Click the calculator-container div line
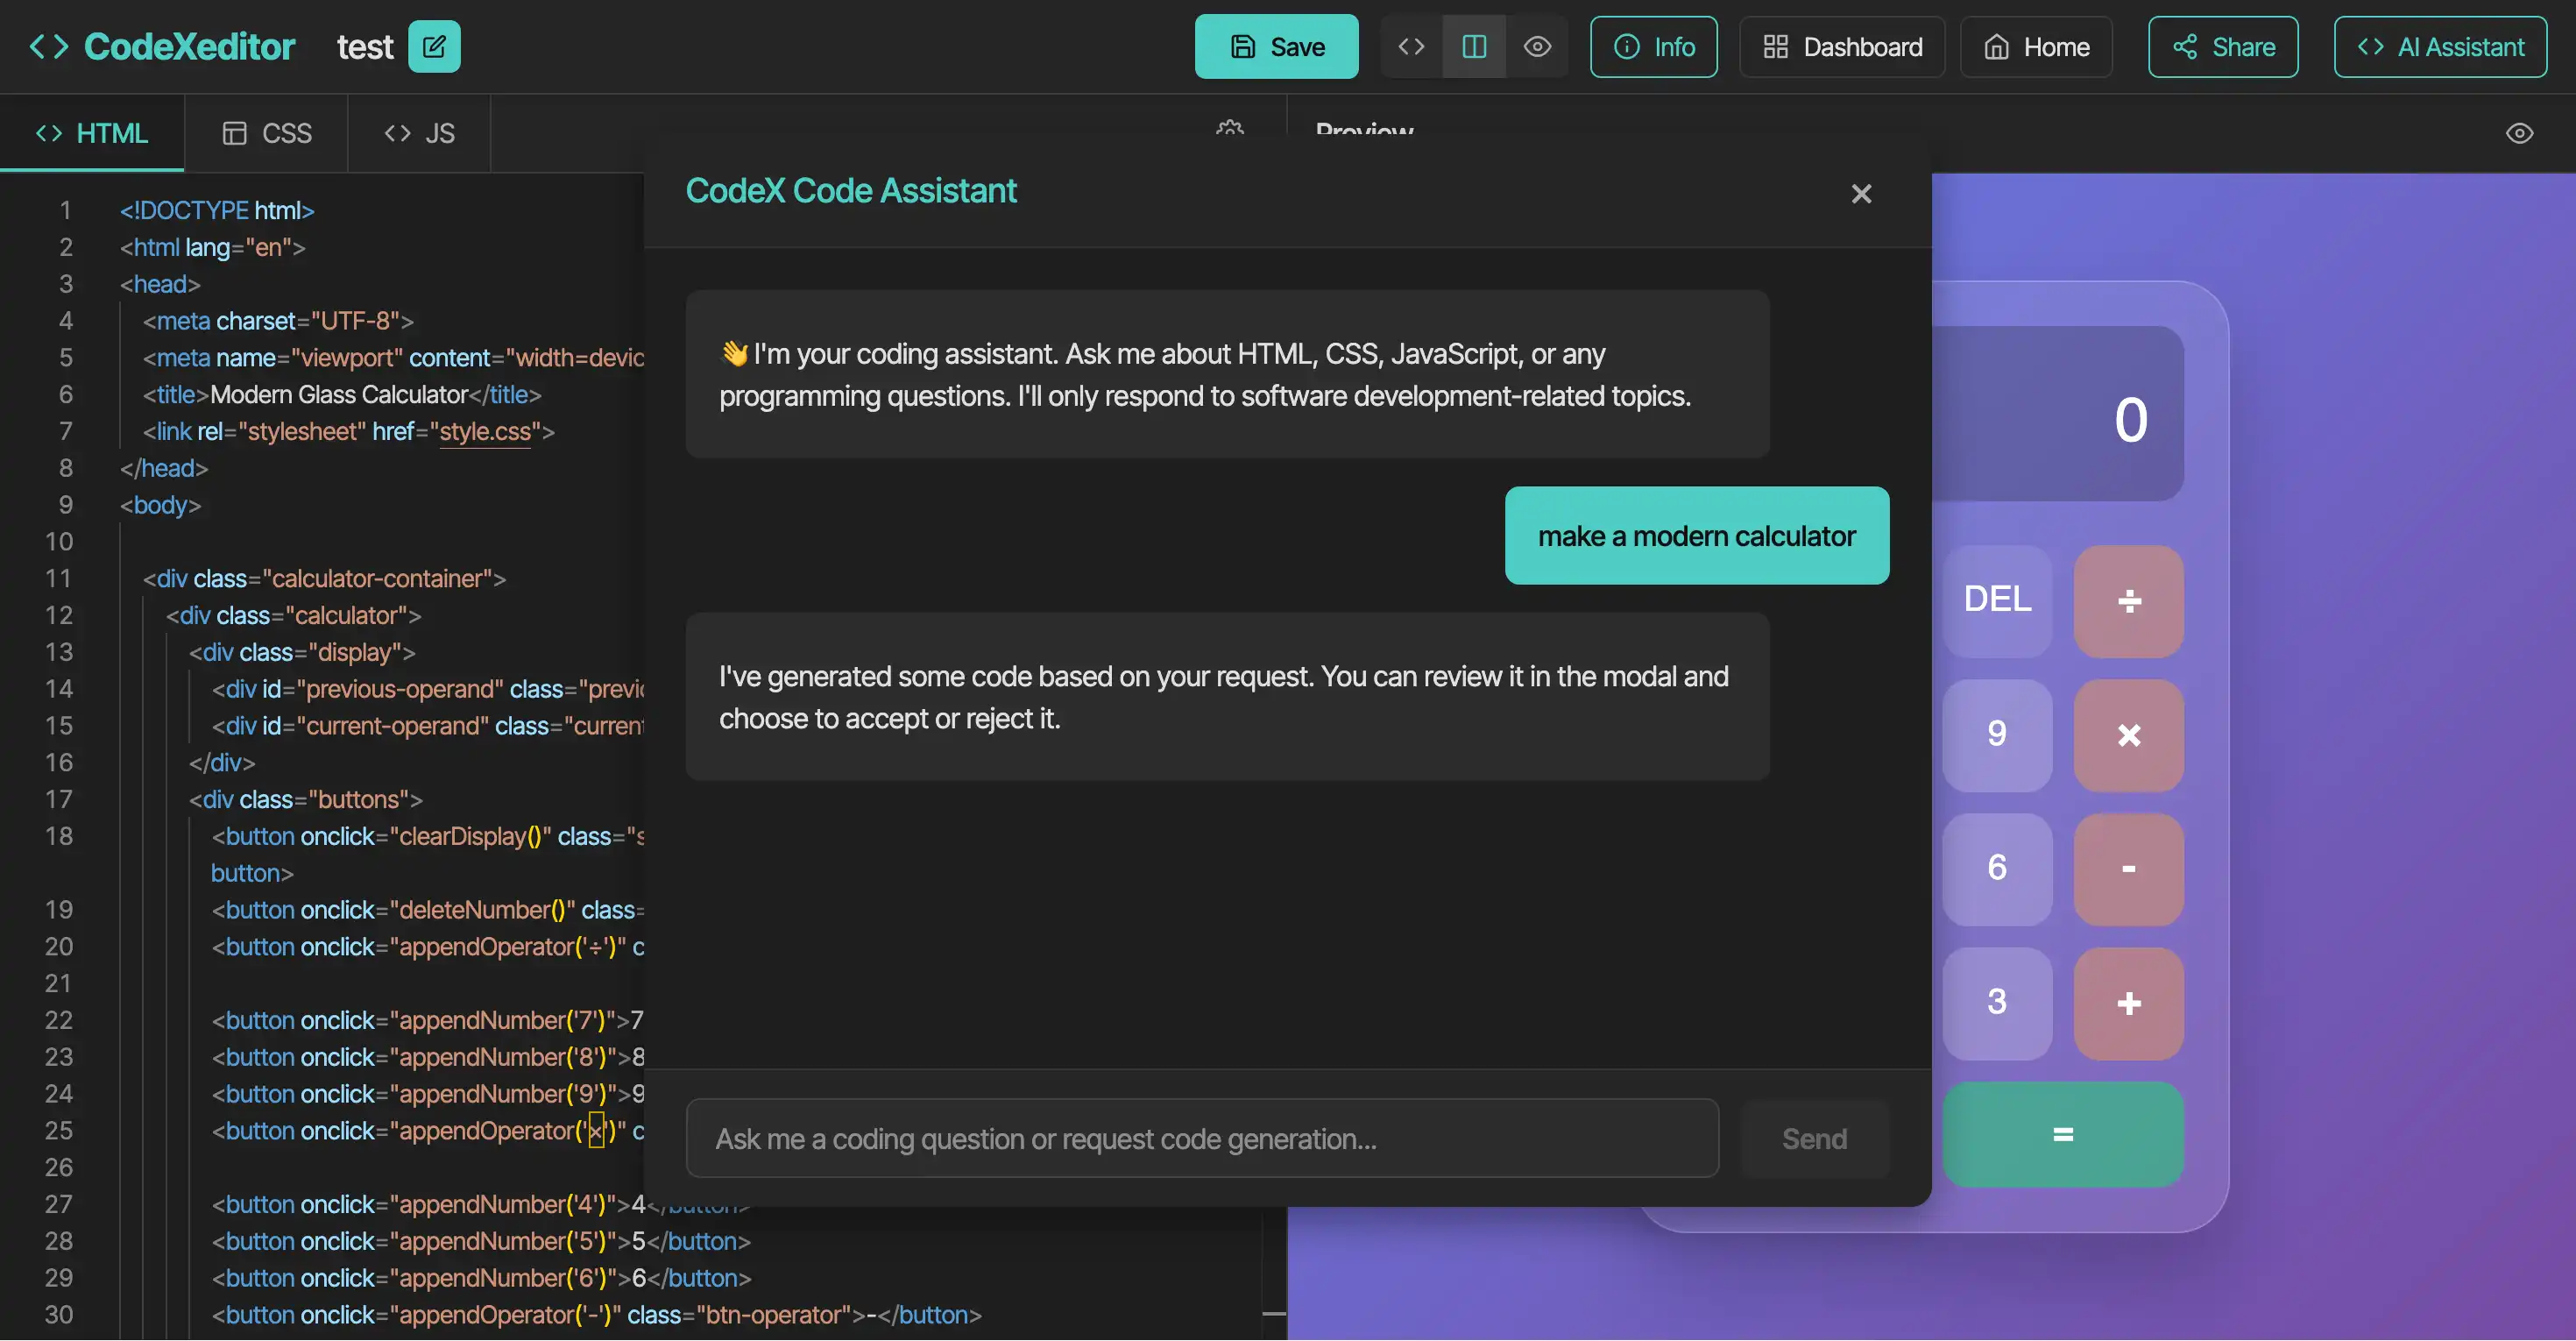This screenshot has height=1341, width=2576. point(324,579)
